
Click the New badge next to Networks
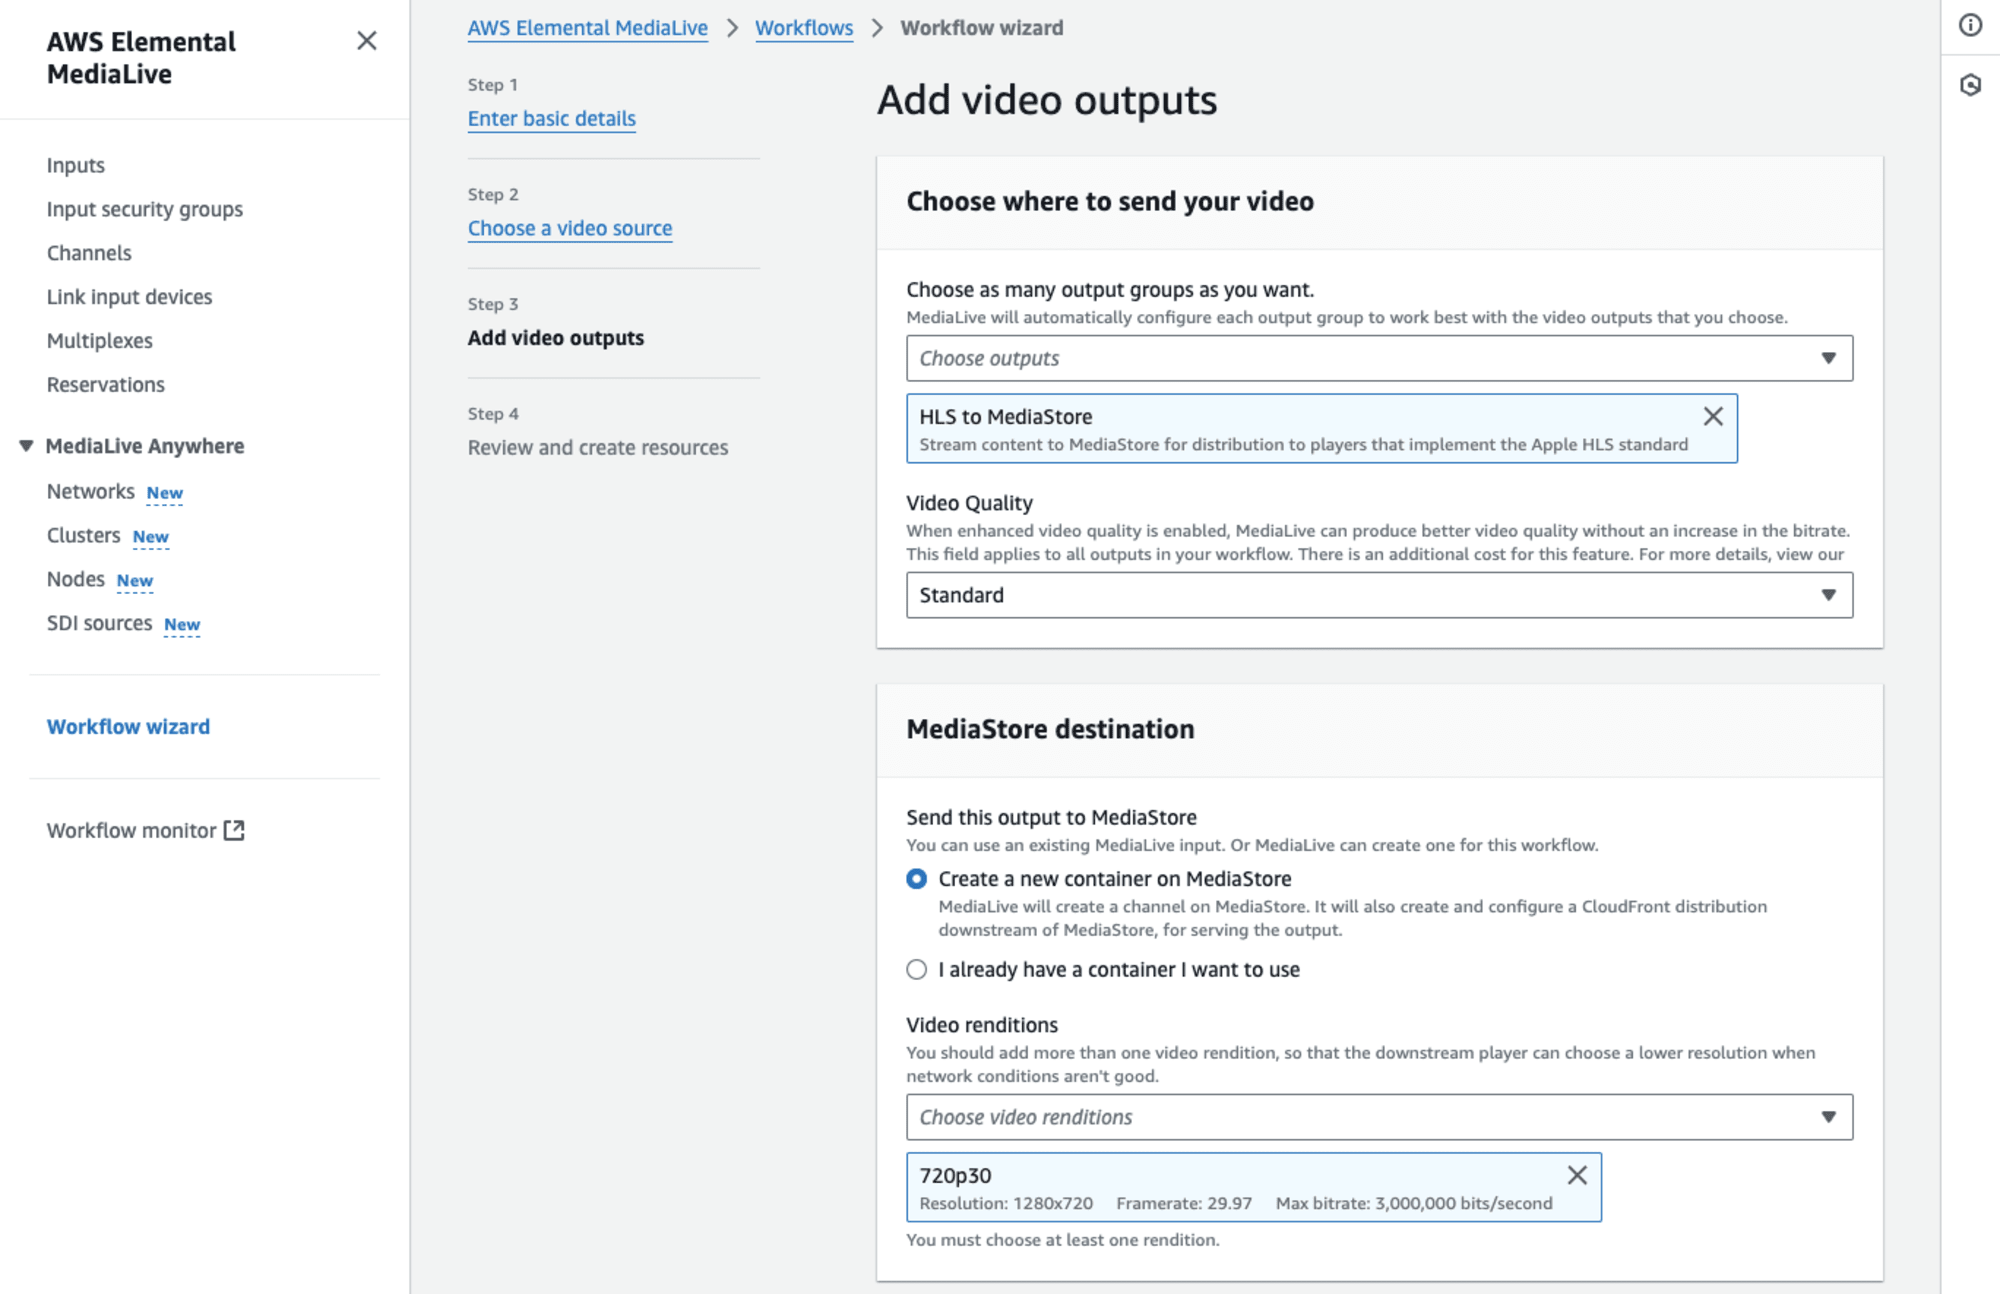tap(165, 493)
